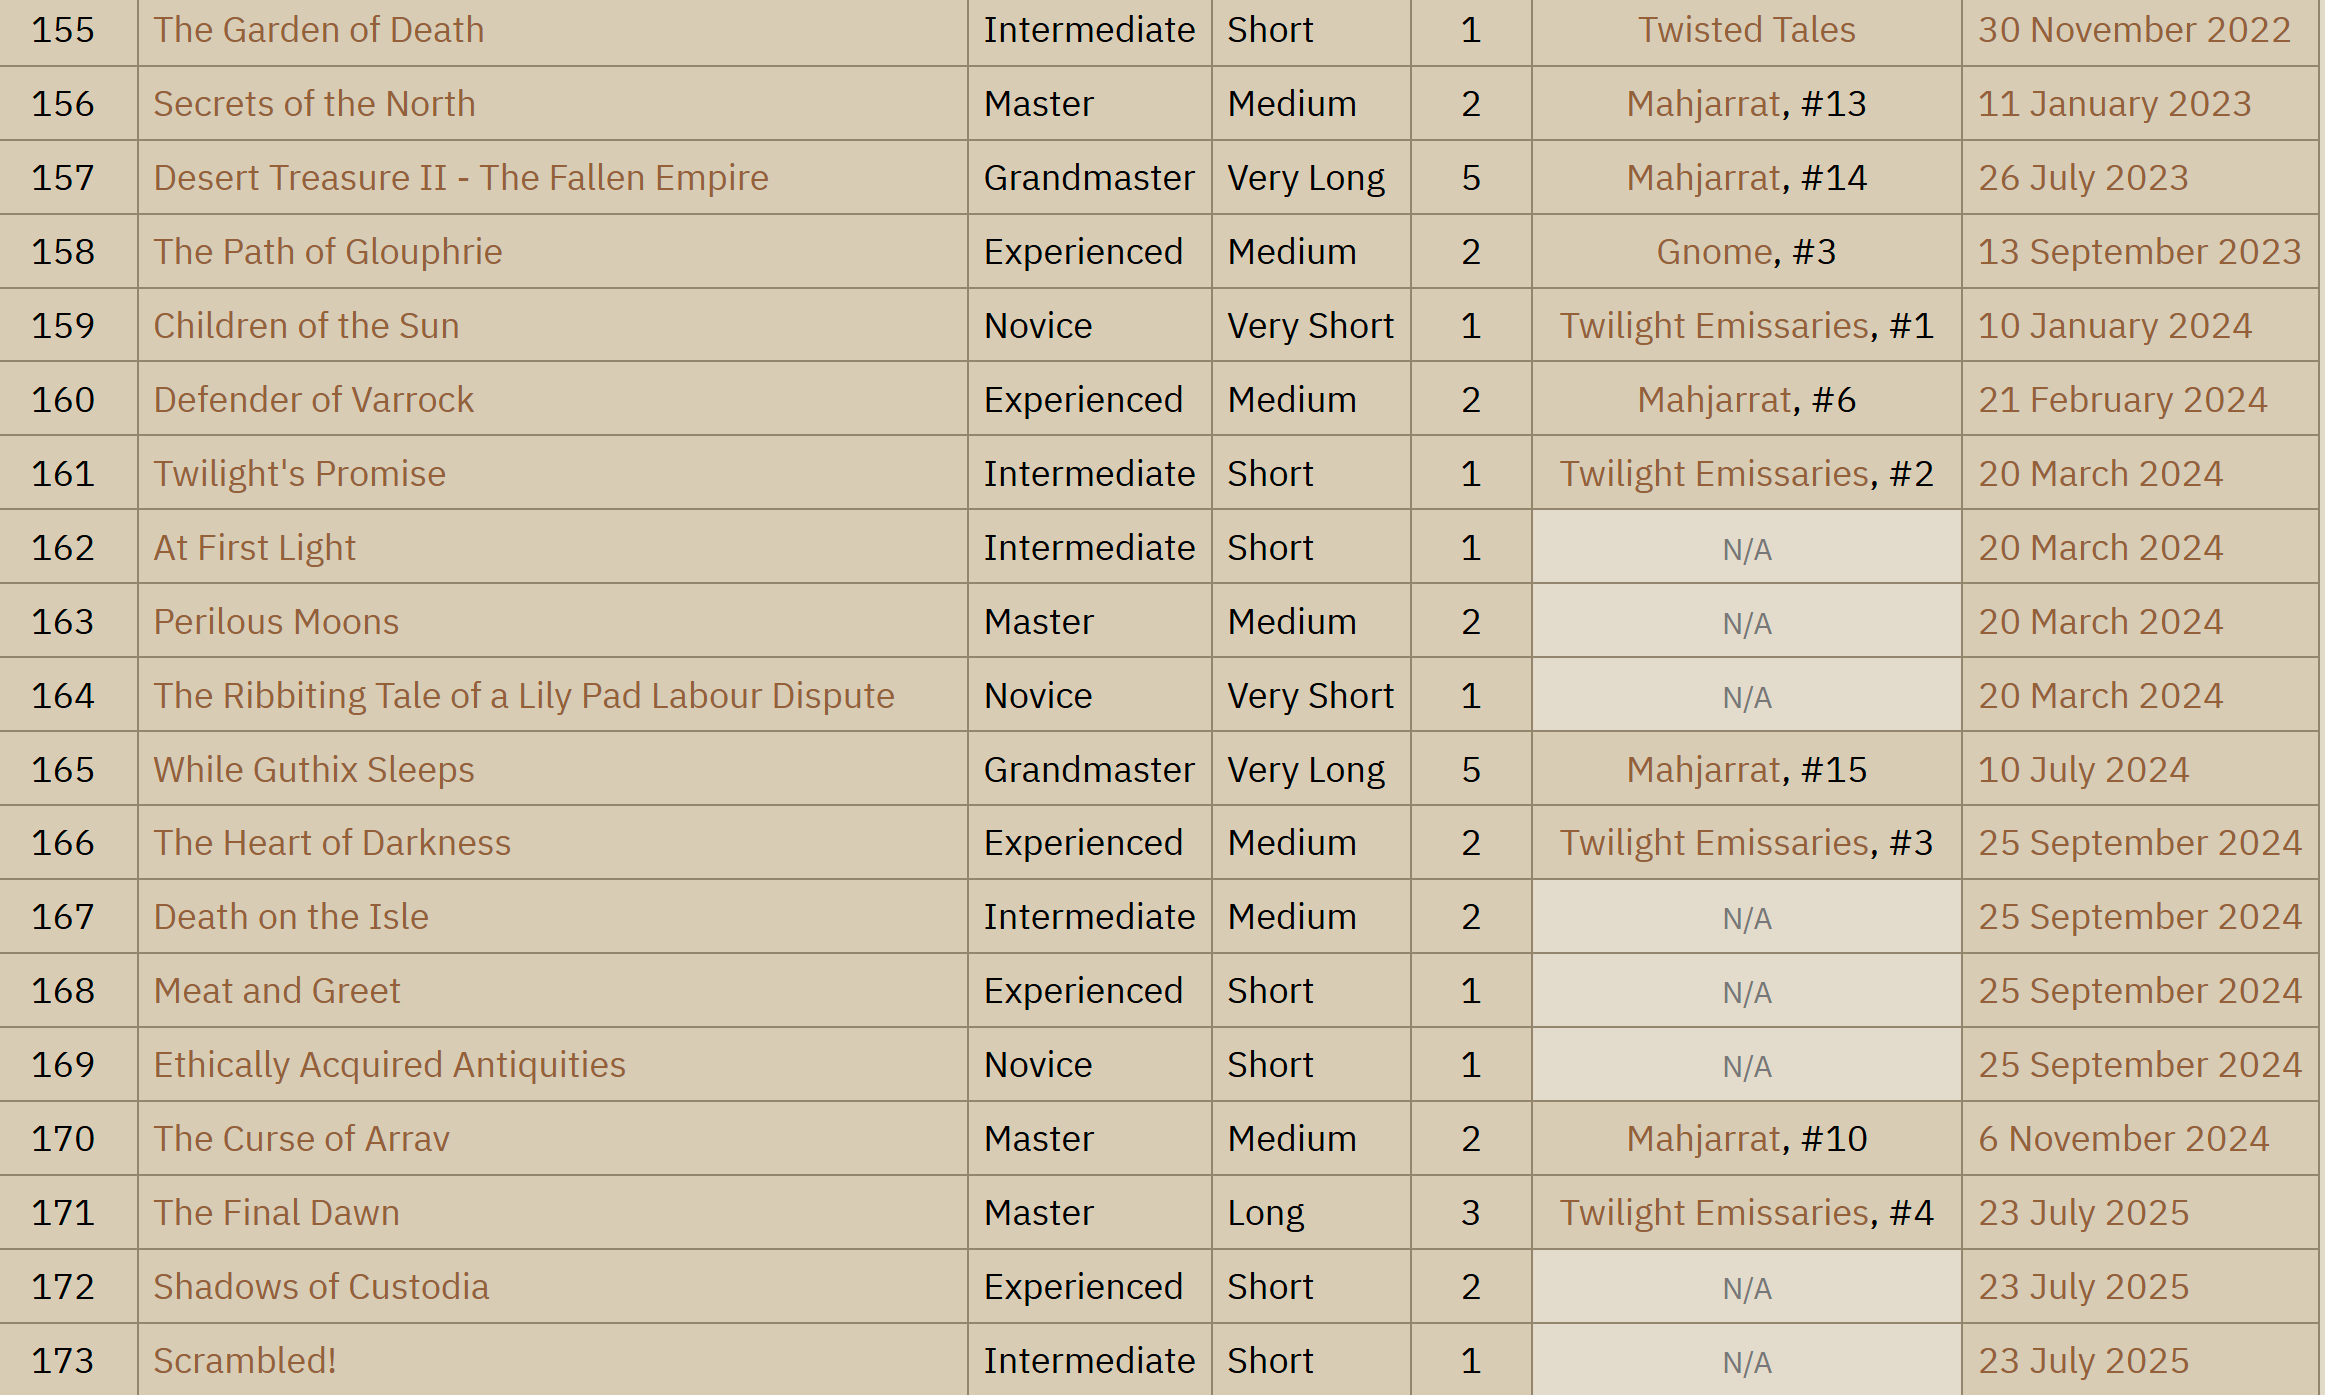
Task: Click Desert Treasure II - The Fallen Empire
Action: pos(461,178)
